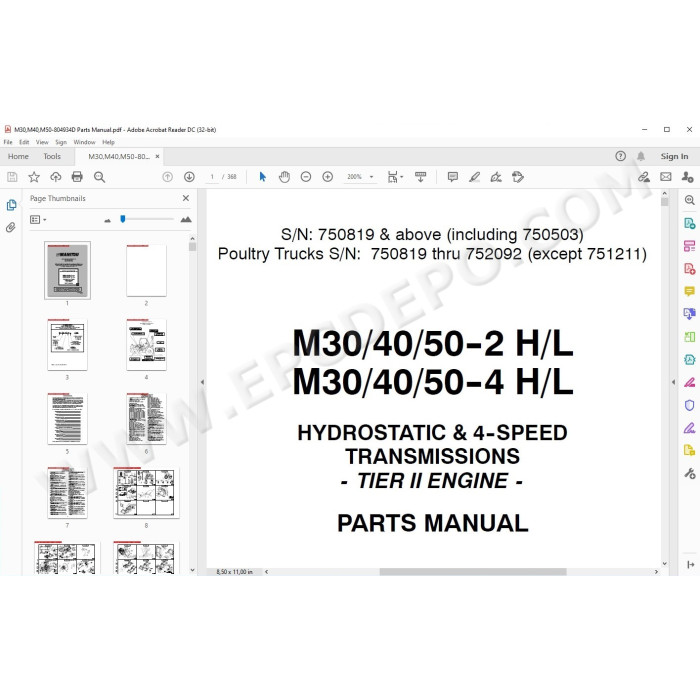Open Help question mark icon

click(621, 156)
